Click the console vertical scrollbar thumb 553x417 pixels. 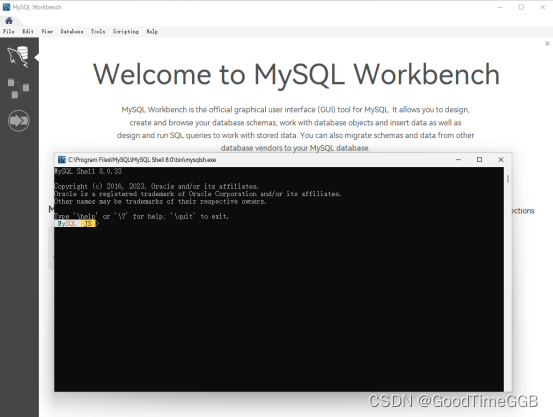pyautogui.click(x=508, y=179)
